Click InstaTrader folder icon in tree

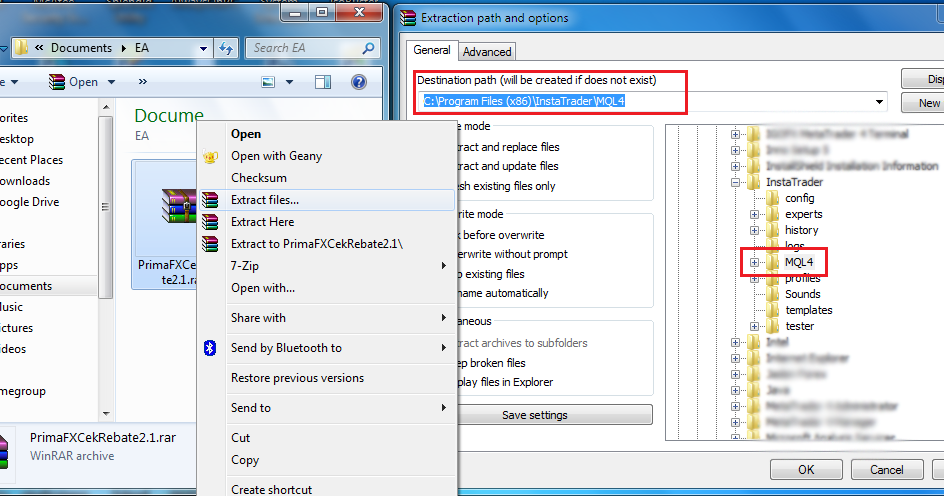tap(754, 182)
